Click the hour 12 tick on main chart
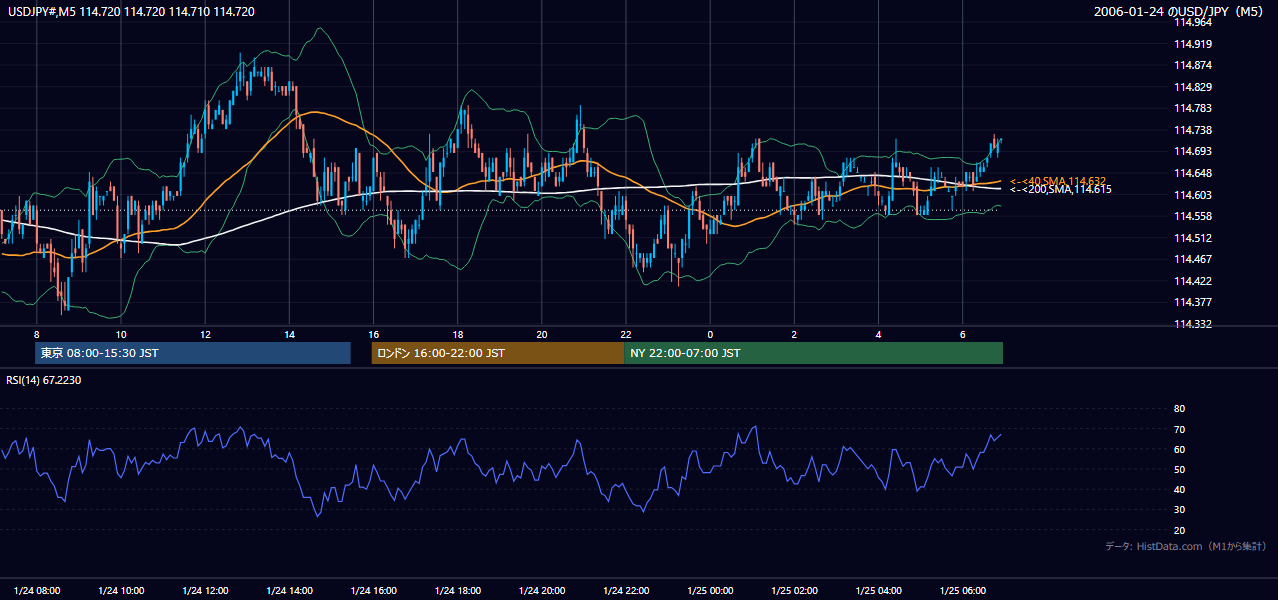This screenshot has height=600, width=1278. tap(204, 333)
